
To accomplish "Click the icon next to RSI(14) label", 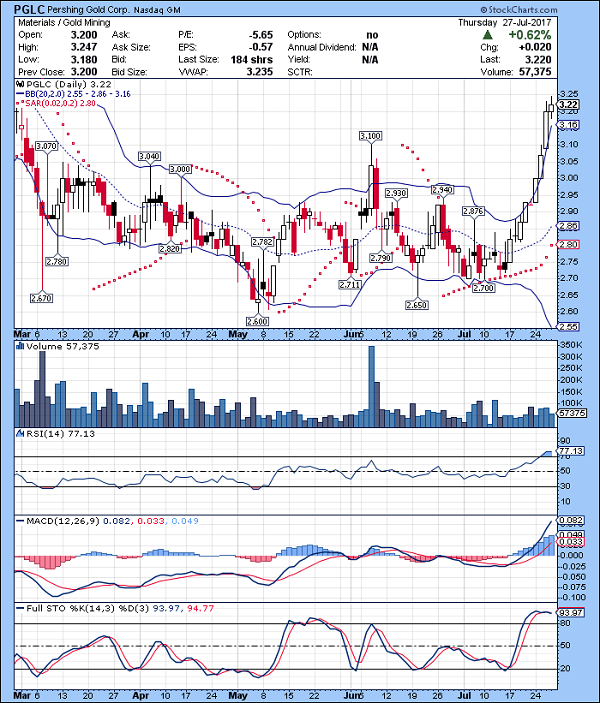I will click(x=20, y=434).
